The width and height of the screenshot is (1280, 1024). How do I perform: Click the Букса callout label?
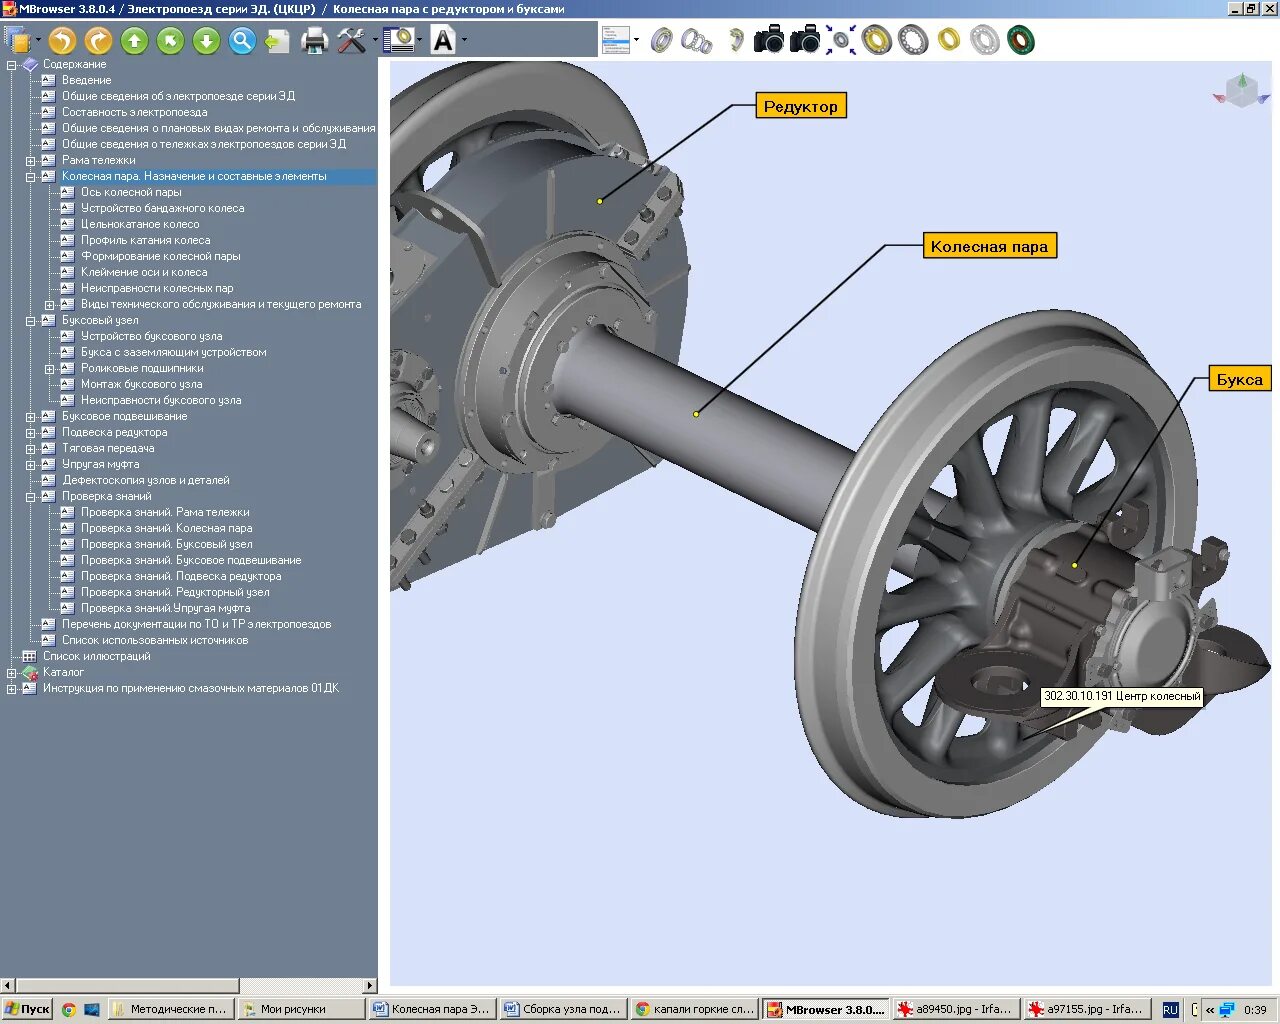(x=1239, y=379)
